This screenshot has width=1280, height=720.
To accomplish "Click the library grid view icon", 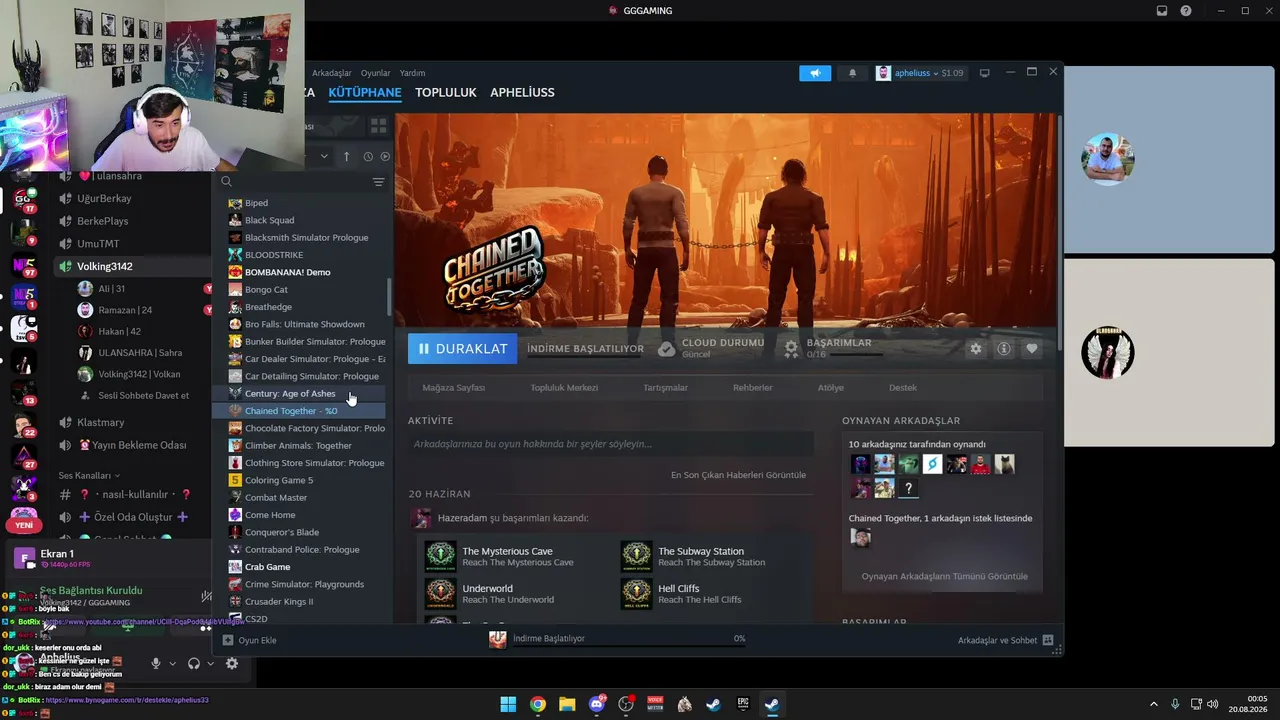I will 378,126.
